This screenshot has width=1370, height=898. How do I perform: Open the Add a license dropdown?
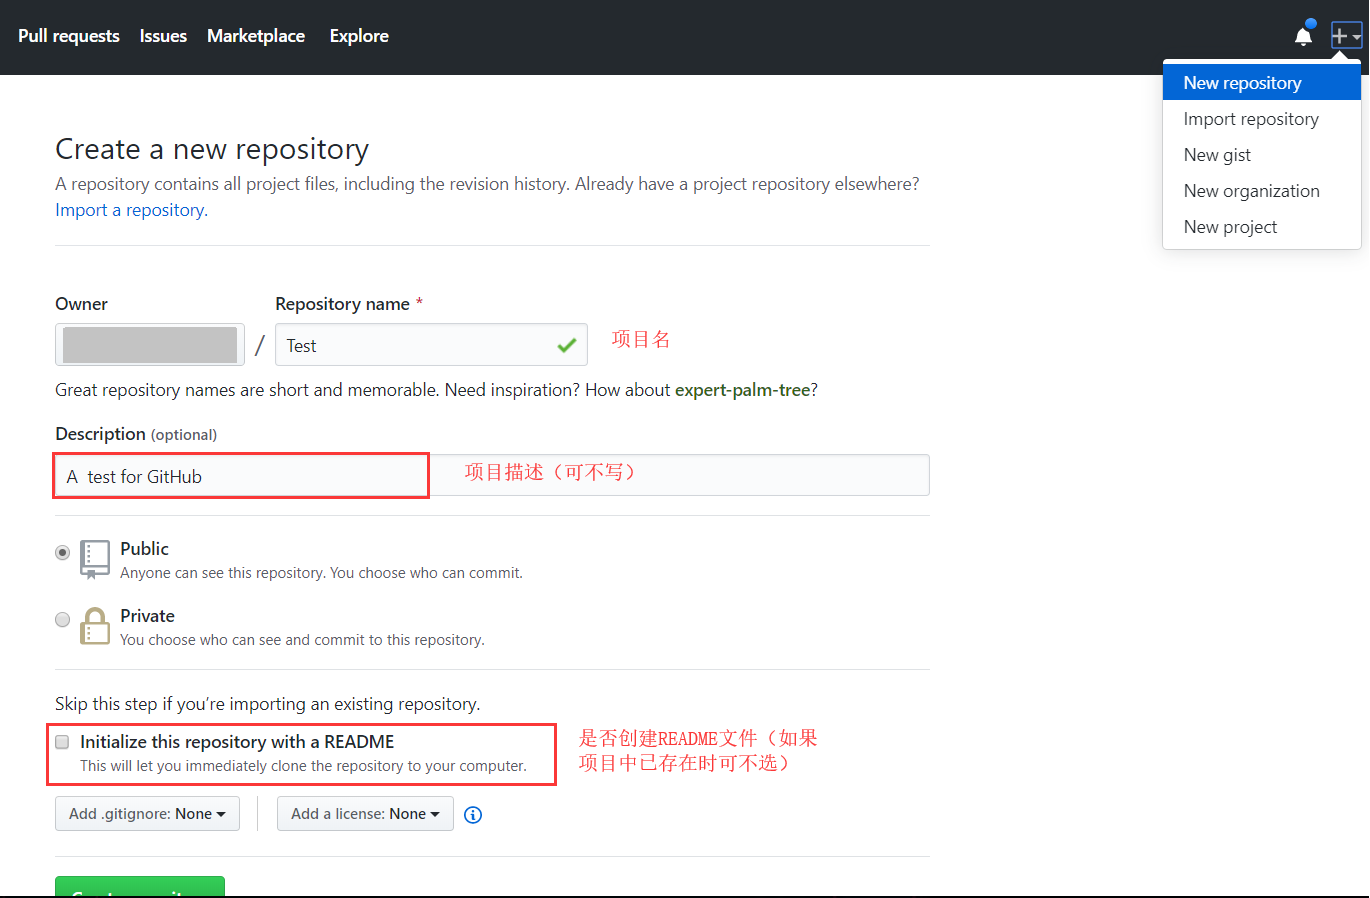coord(365,814)
